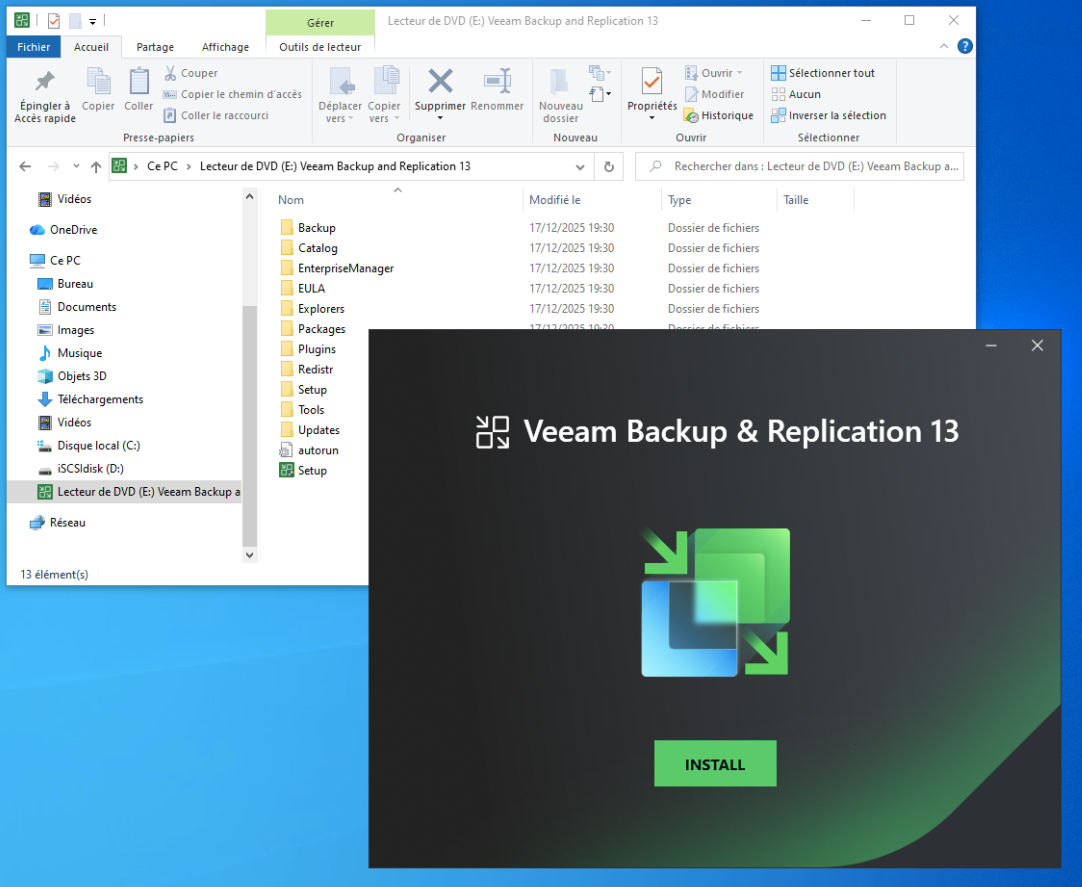
Task: Open the Setup application file
Action: pos(312,470)
